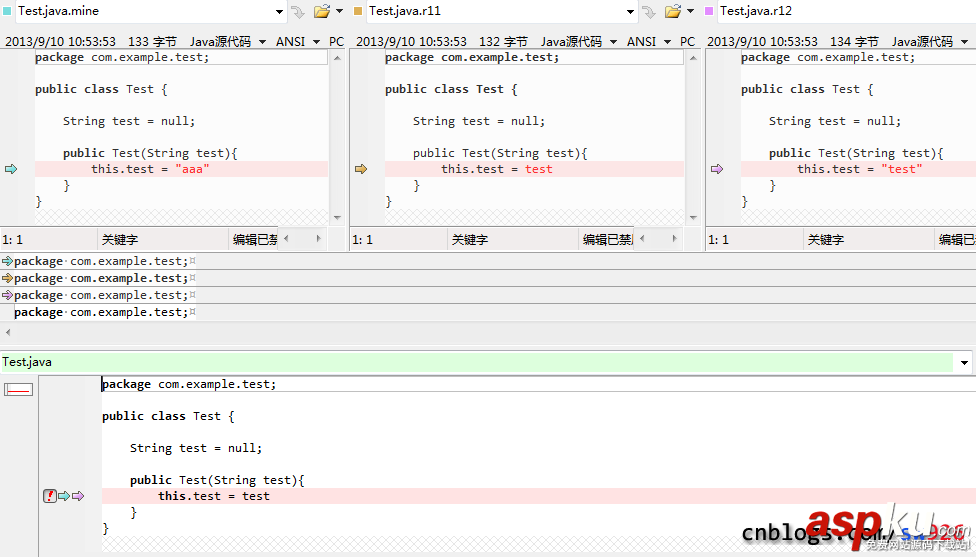Screen dimensions: 976x557
Task: Open the browse-folder icon for Test.java.r11
Action: 673,11
